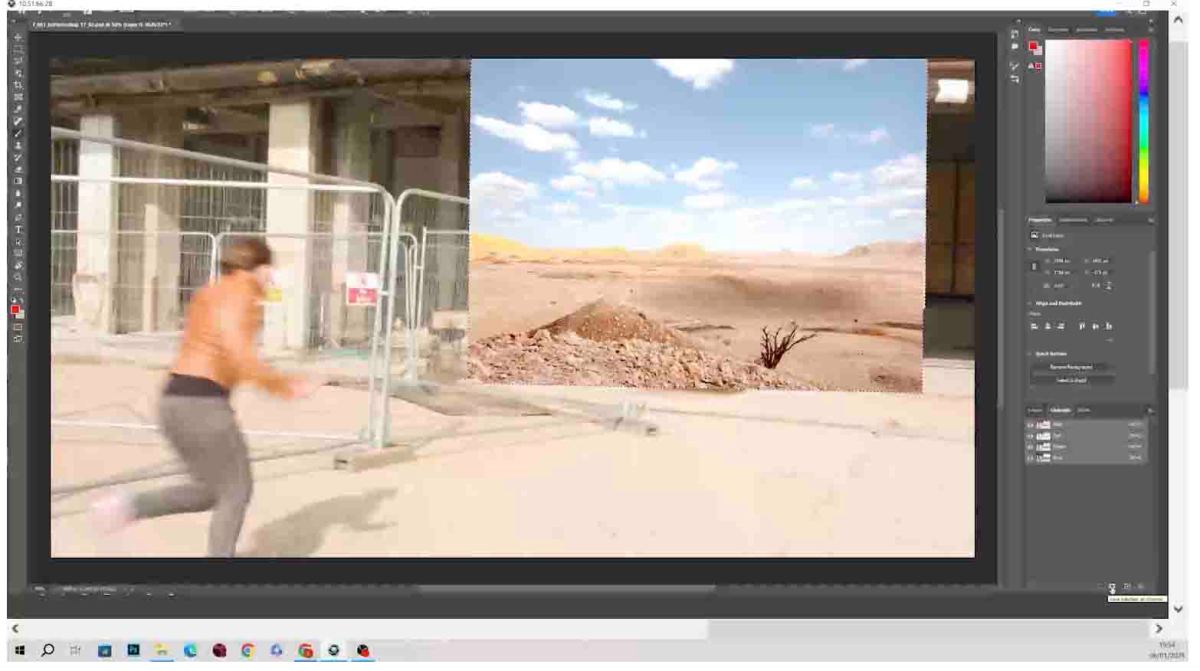Pick the Eyedropper tool
This screenshot has height=671, width=1200.
point(18,104)
